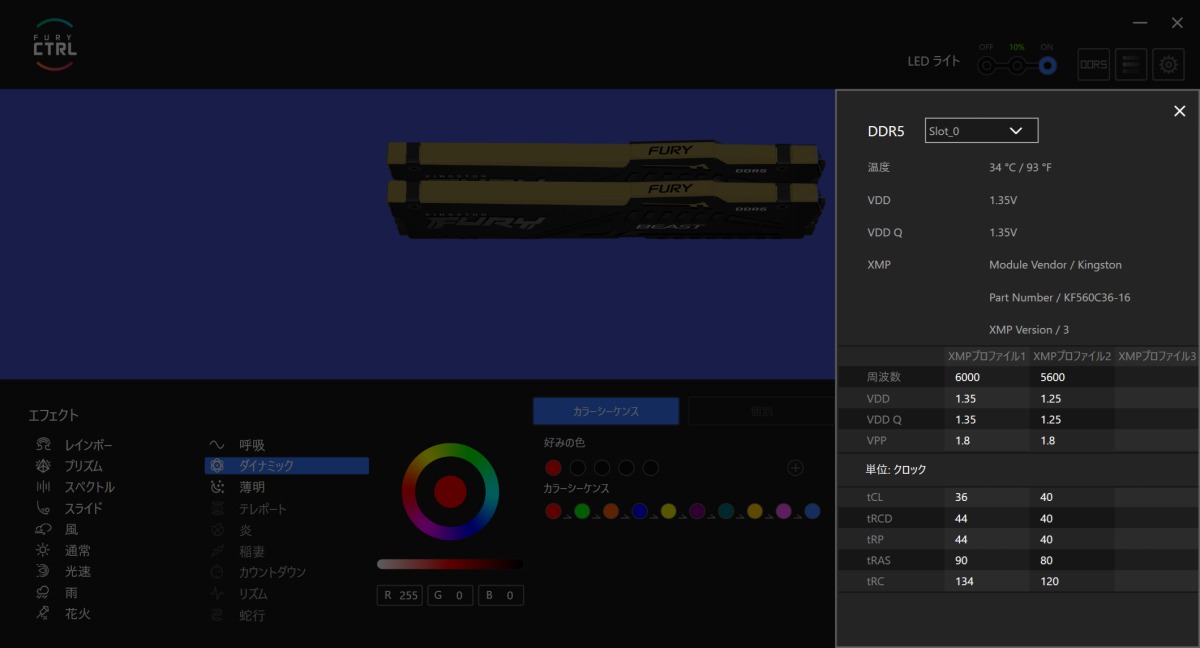Pick the 雨 rain effect icon
This screenshot has width=1200, height=648.
tap(43, 592)
